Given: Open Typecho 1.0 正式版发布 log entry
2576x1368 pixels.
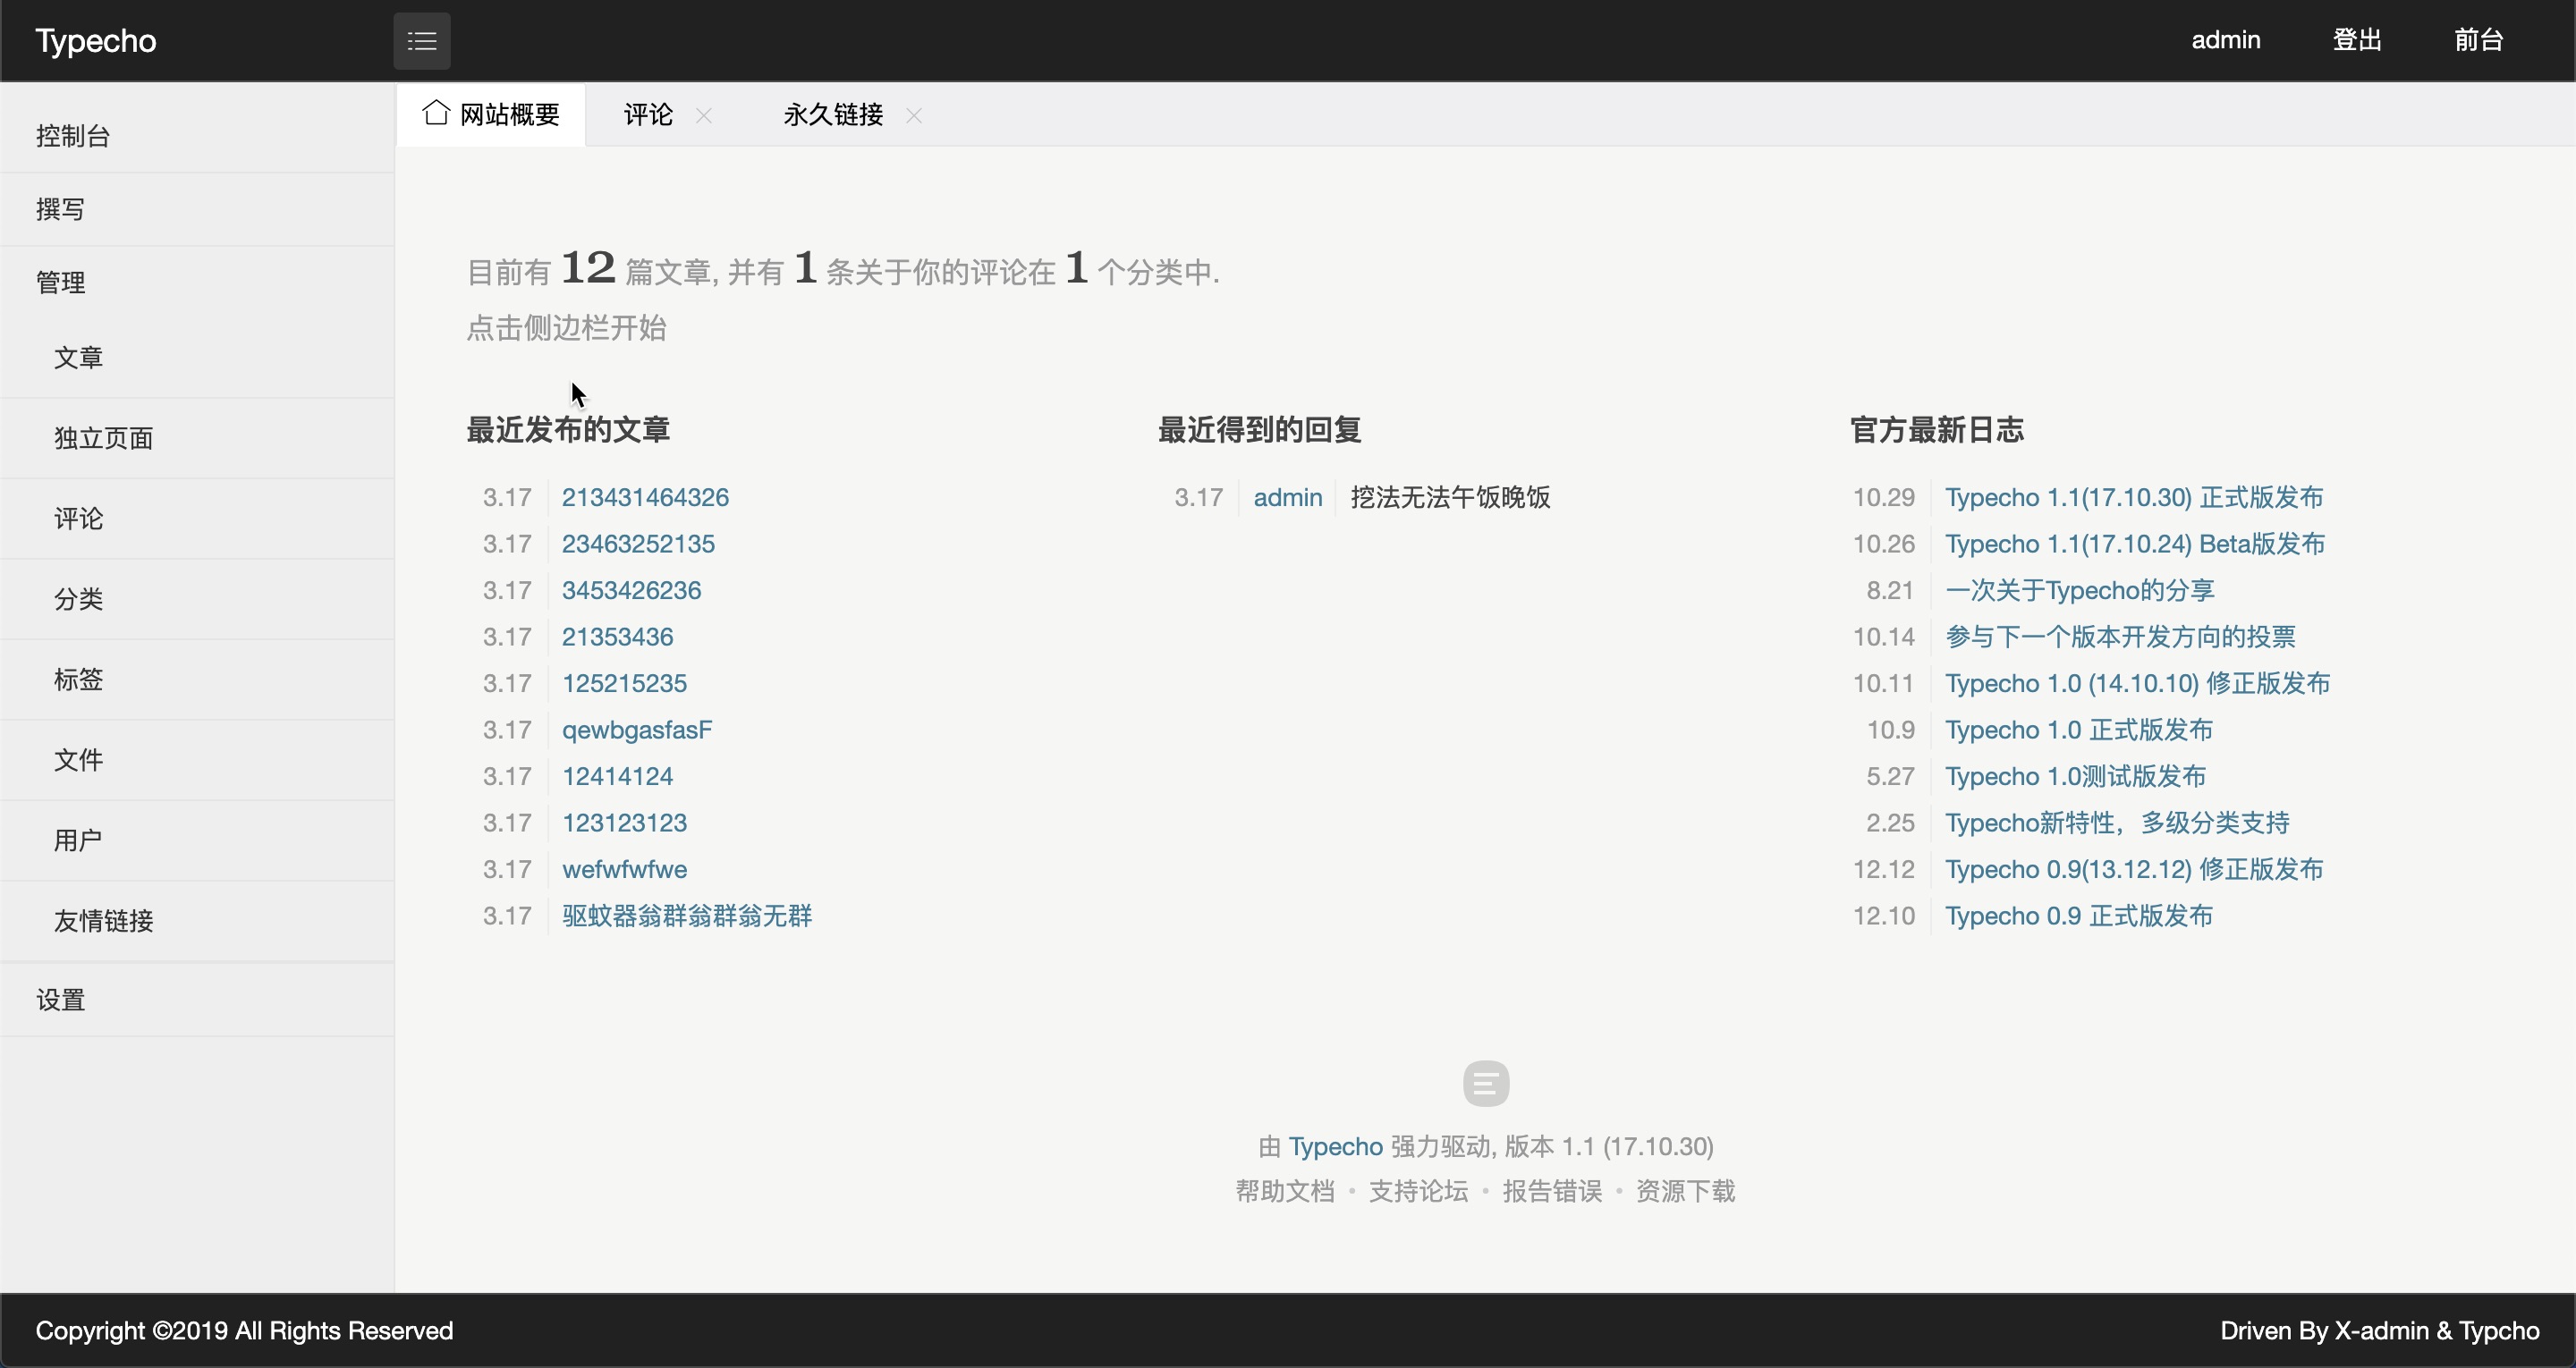Looking at the screenshot, I should pyautogui.click(x=2078, y=730).
